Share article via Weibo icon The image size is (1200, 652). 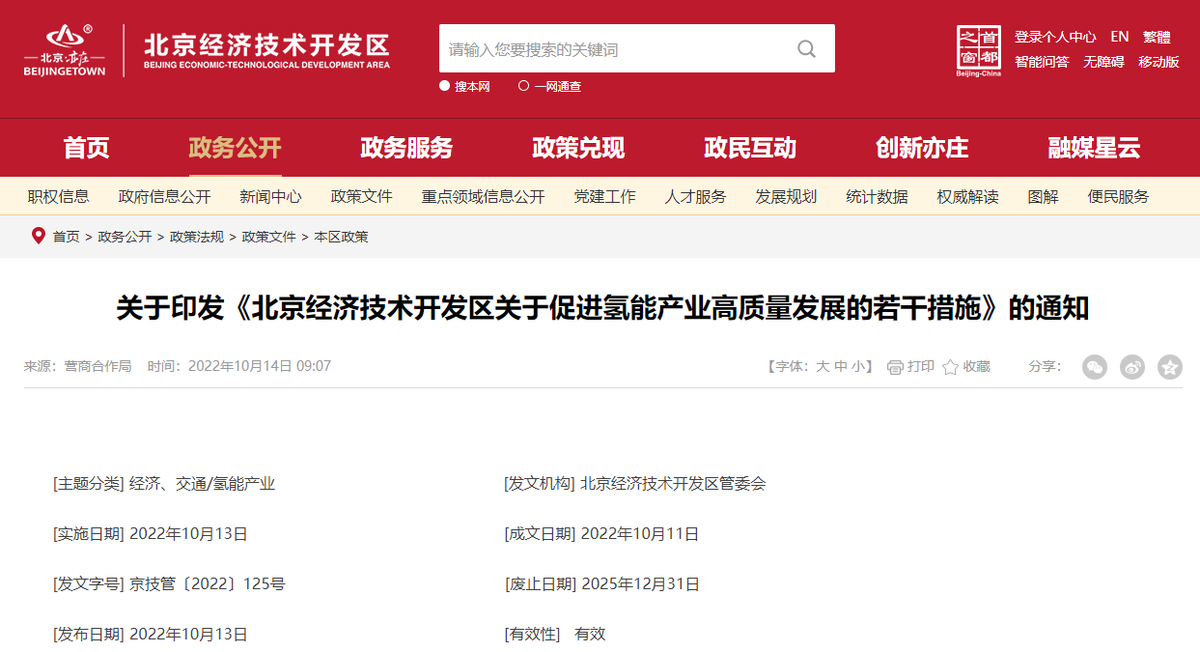pos(1132,367)
